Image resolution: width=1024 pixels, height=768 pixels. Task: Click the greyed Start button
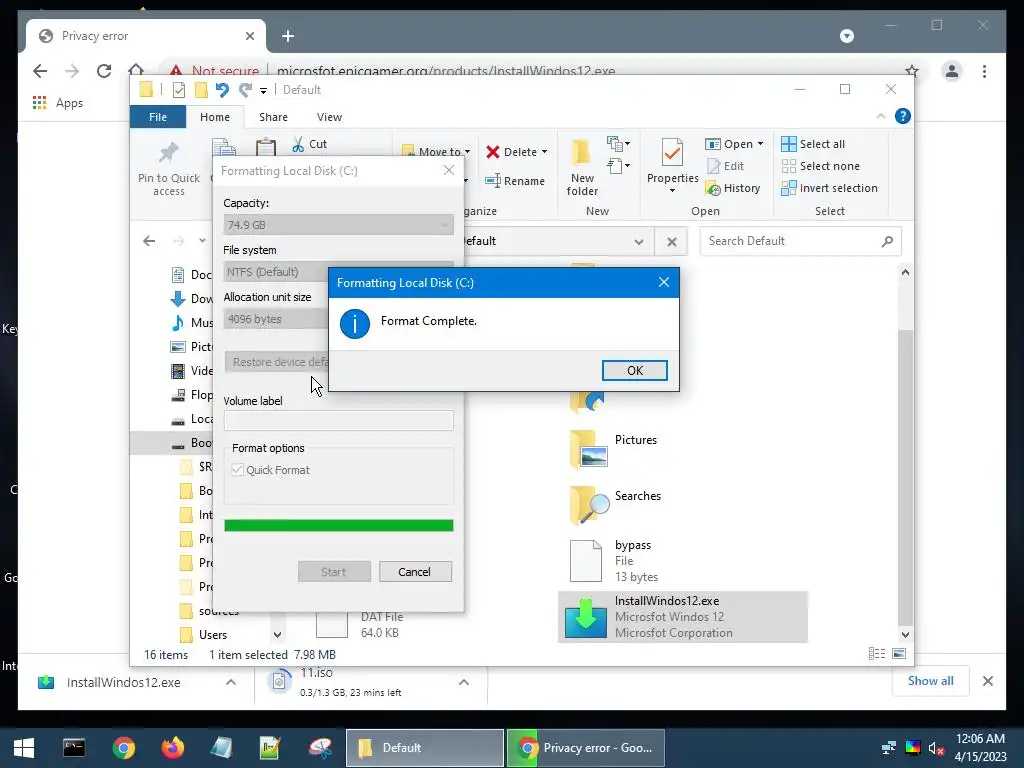334,571
